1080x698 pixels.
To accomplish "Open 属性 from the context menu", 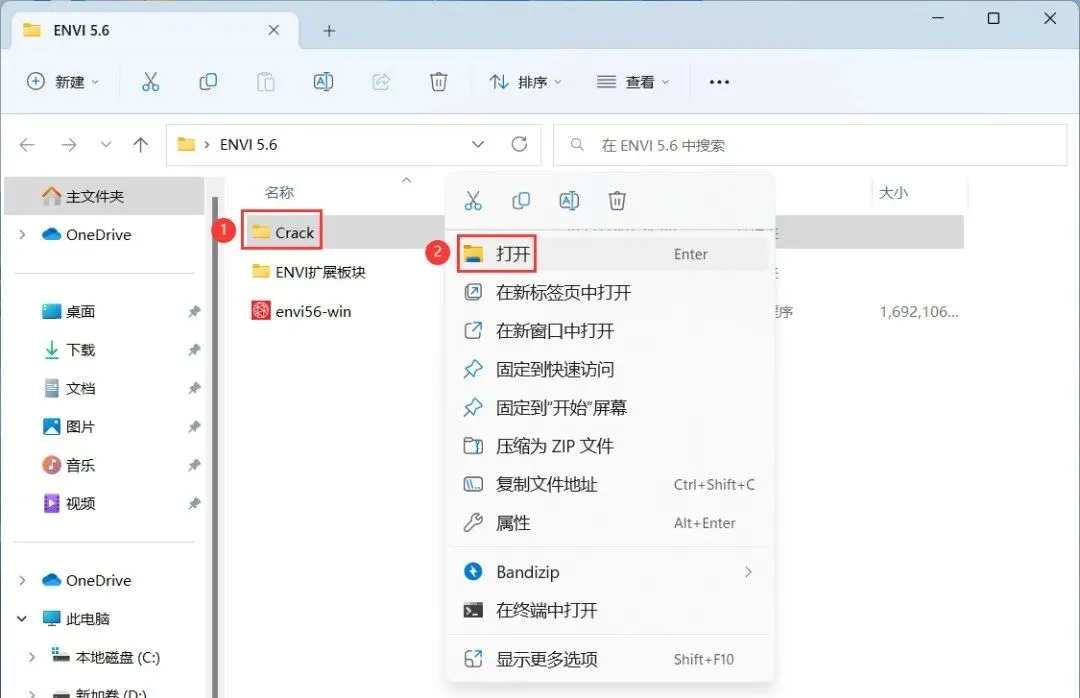I will [x=609, y=524].
